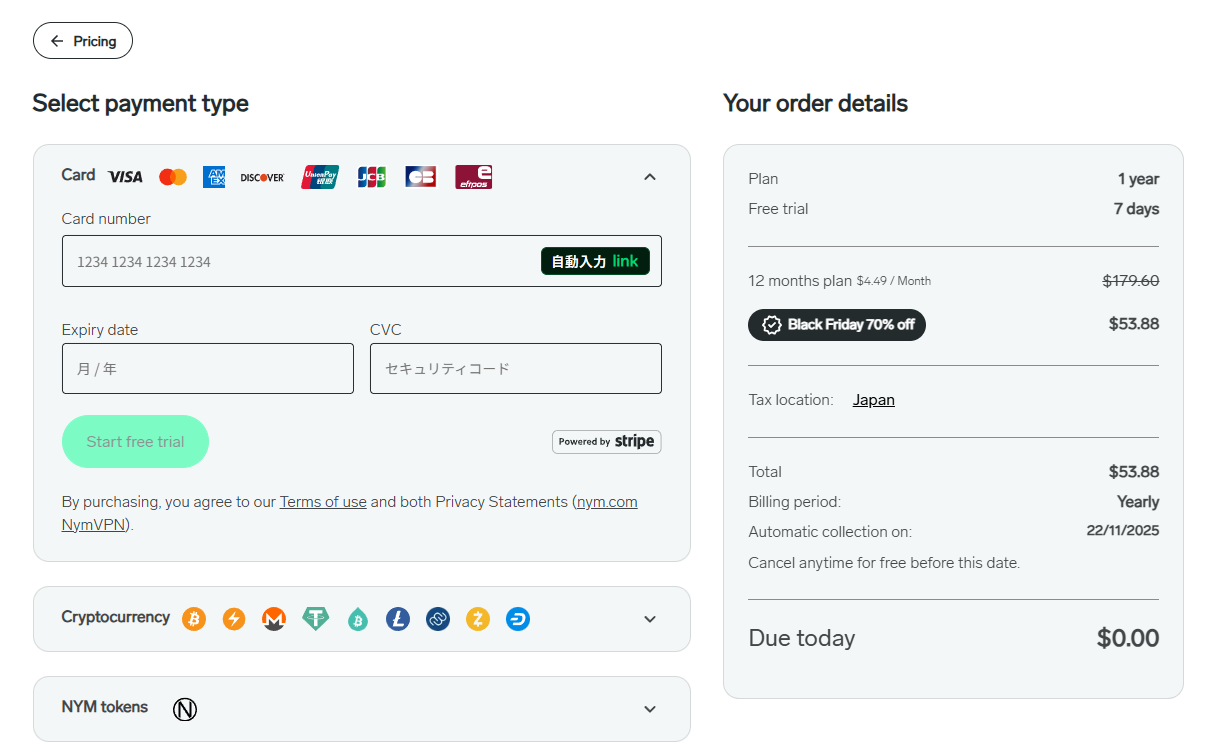1223x754 pixels.
Task: Click the Litecoin icon
Action: (x=398, y=619)
